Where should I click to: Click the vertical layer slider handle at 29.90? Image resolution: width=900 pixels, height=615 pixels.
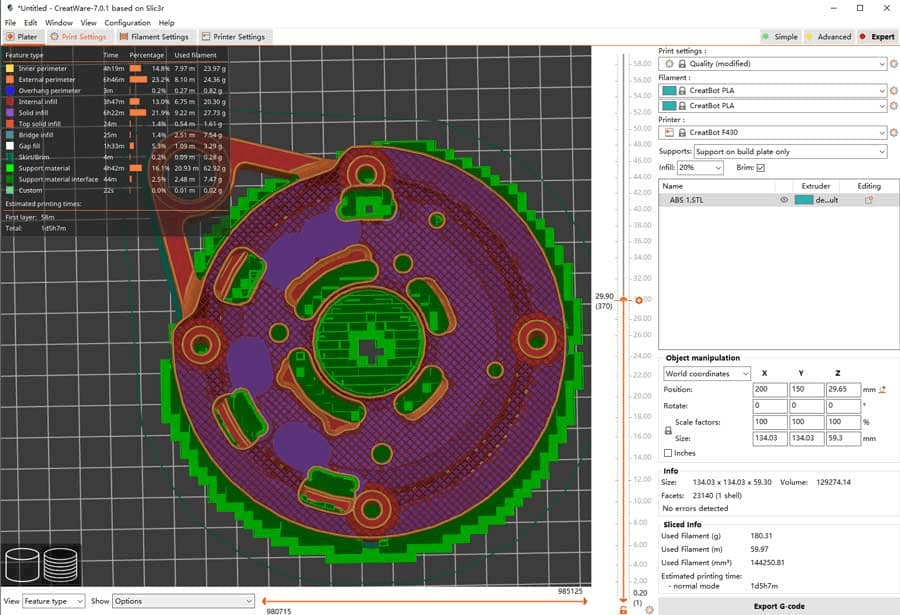pos(624,300)
